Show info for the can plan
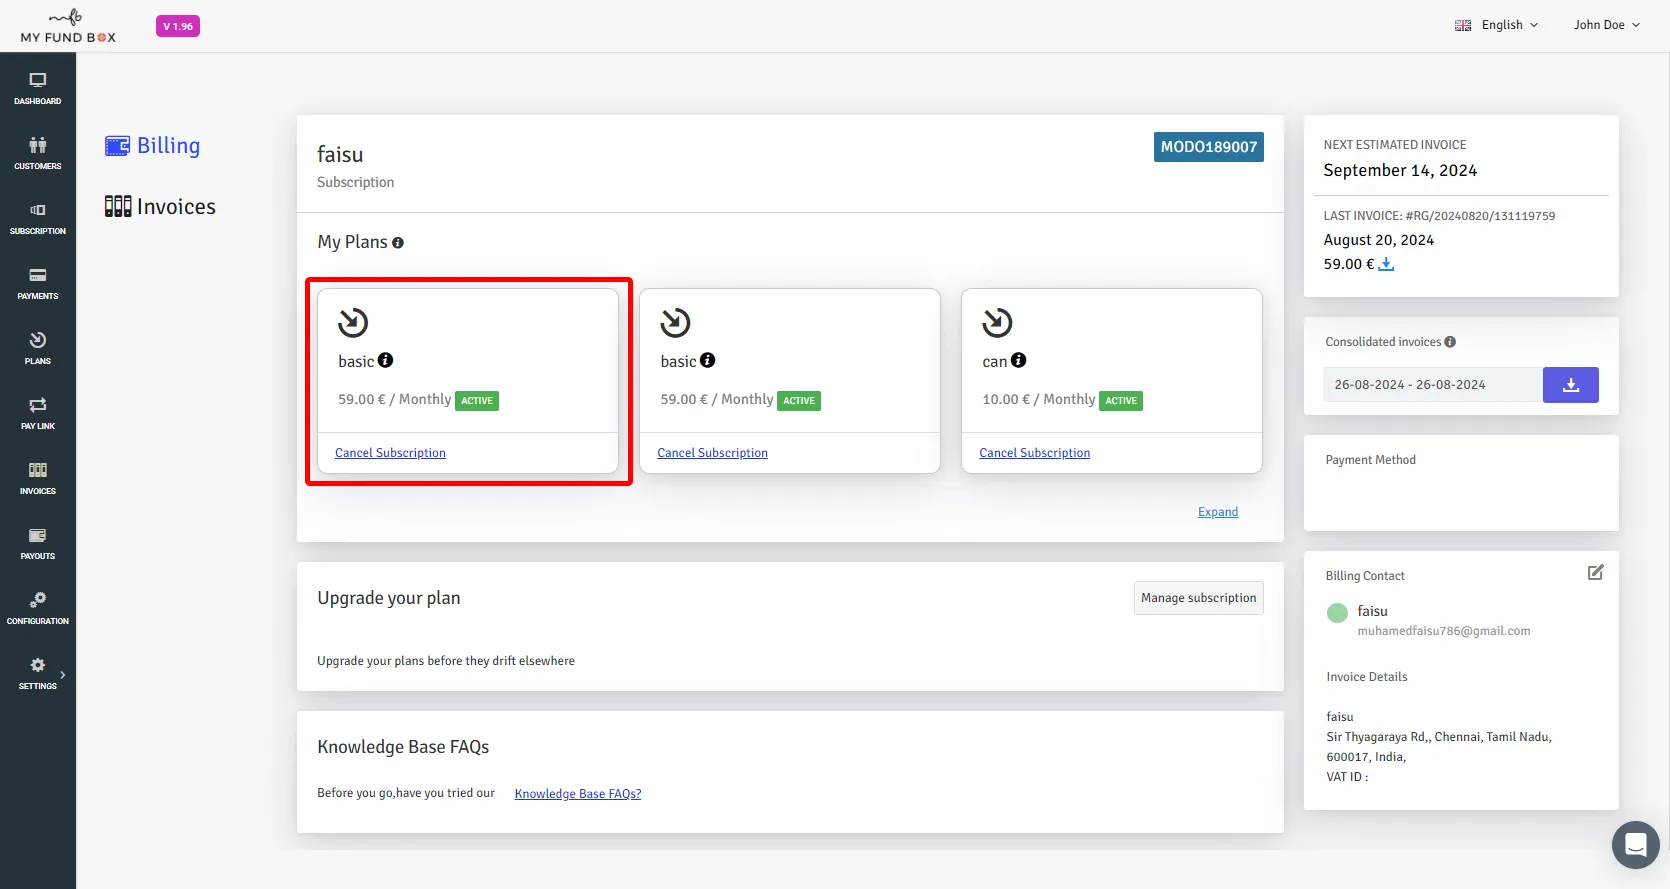Viewport: 1670px width, 889px height. tap(1019, 360)
